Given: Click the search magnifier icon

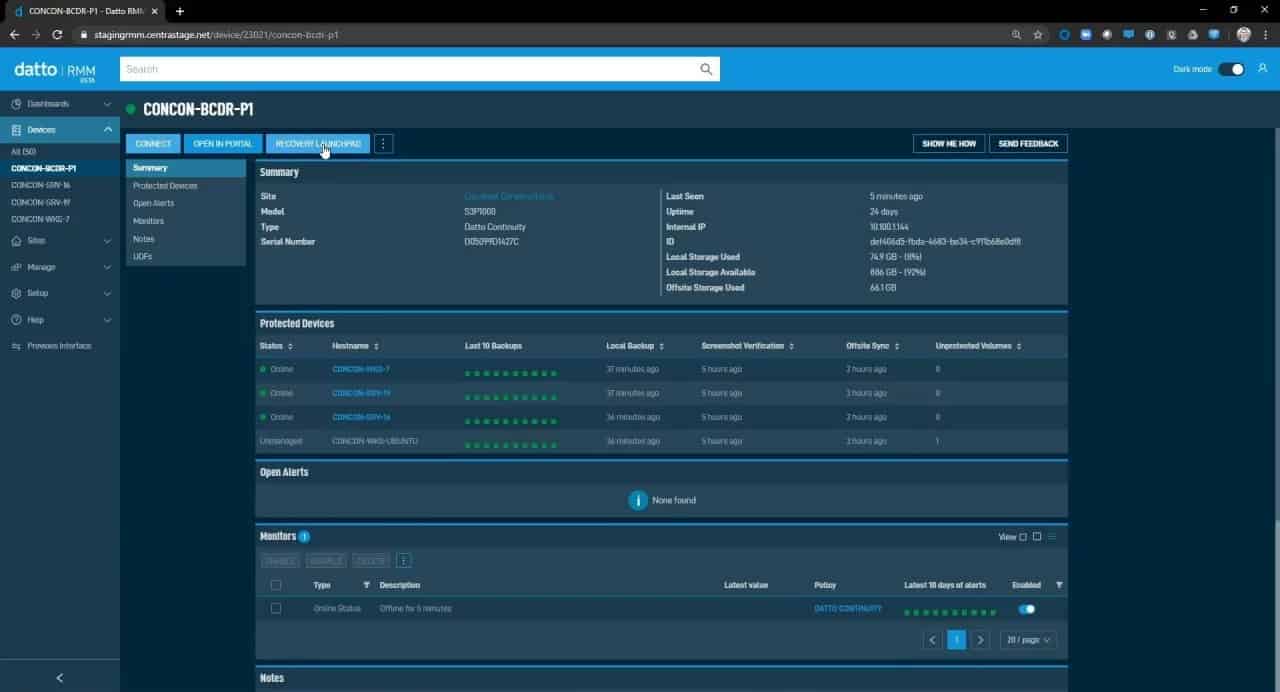Looking at the screenshot, I should pos(706,69).
